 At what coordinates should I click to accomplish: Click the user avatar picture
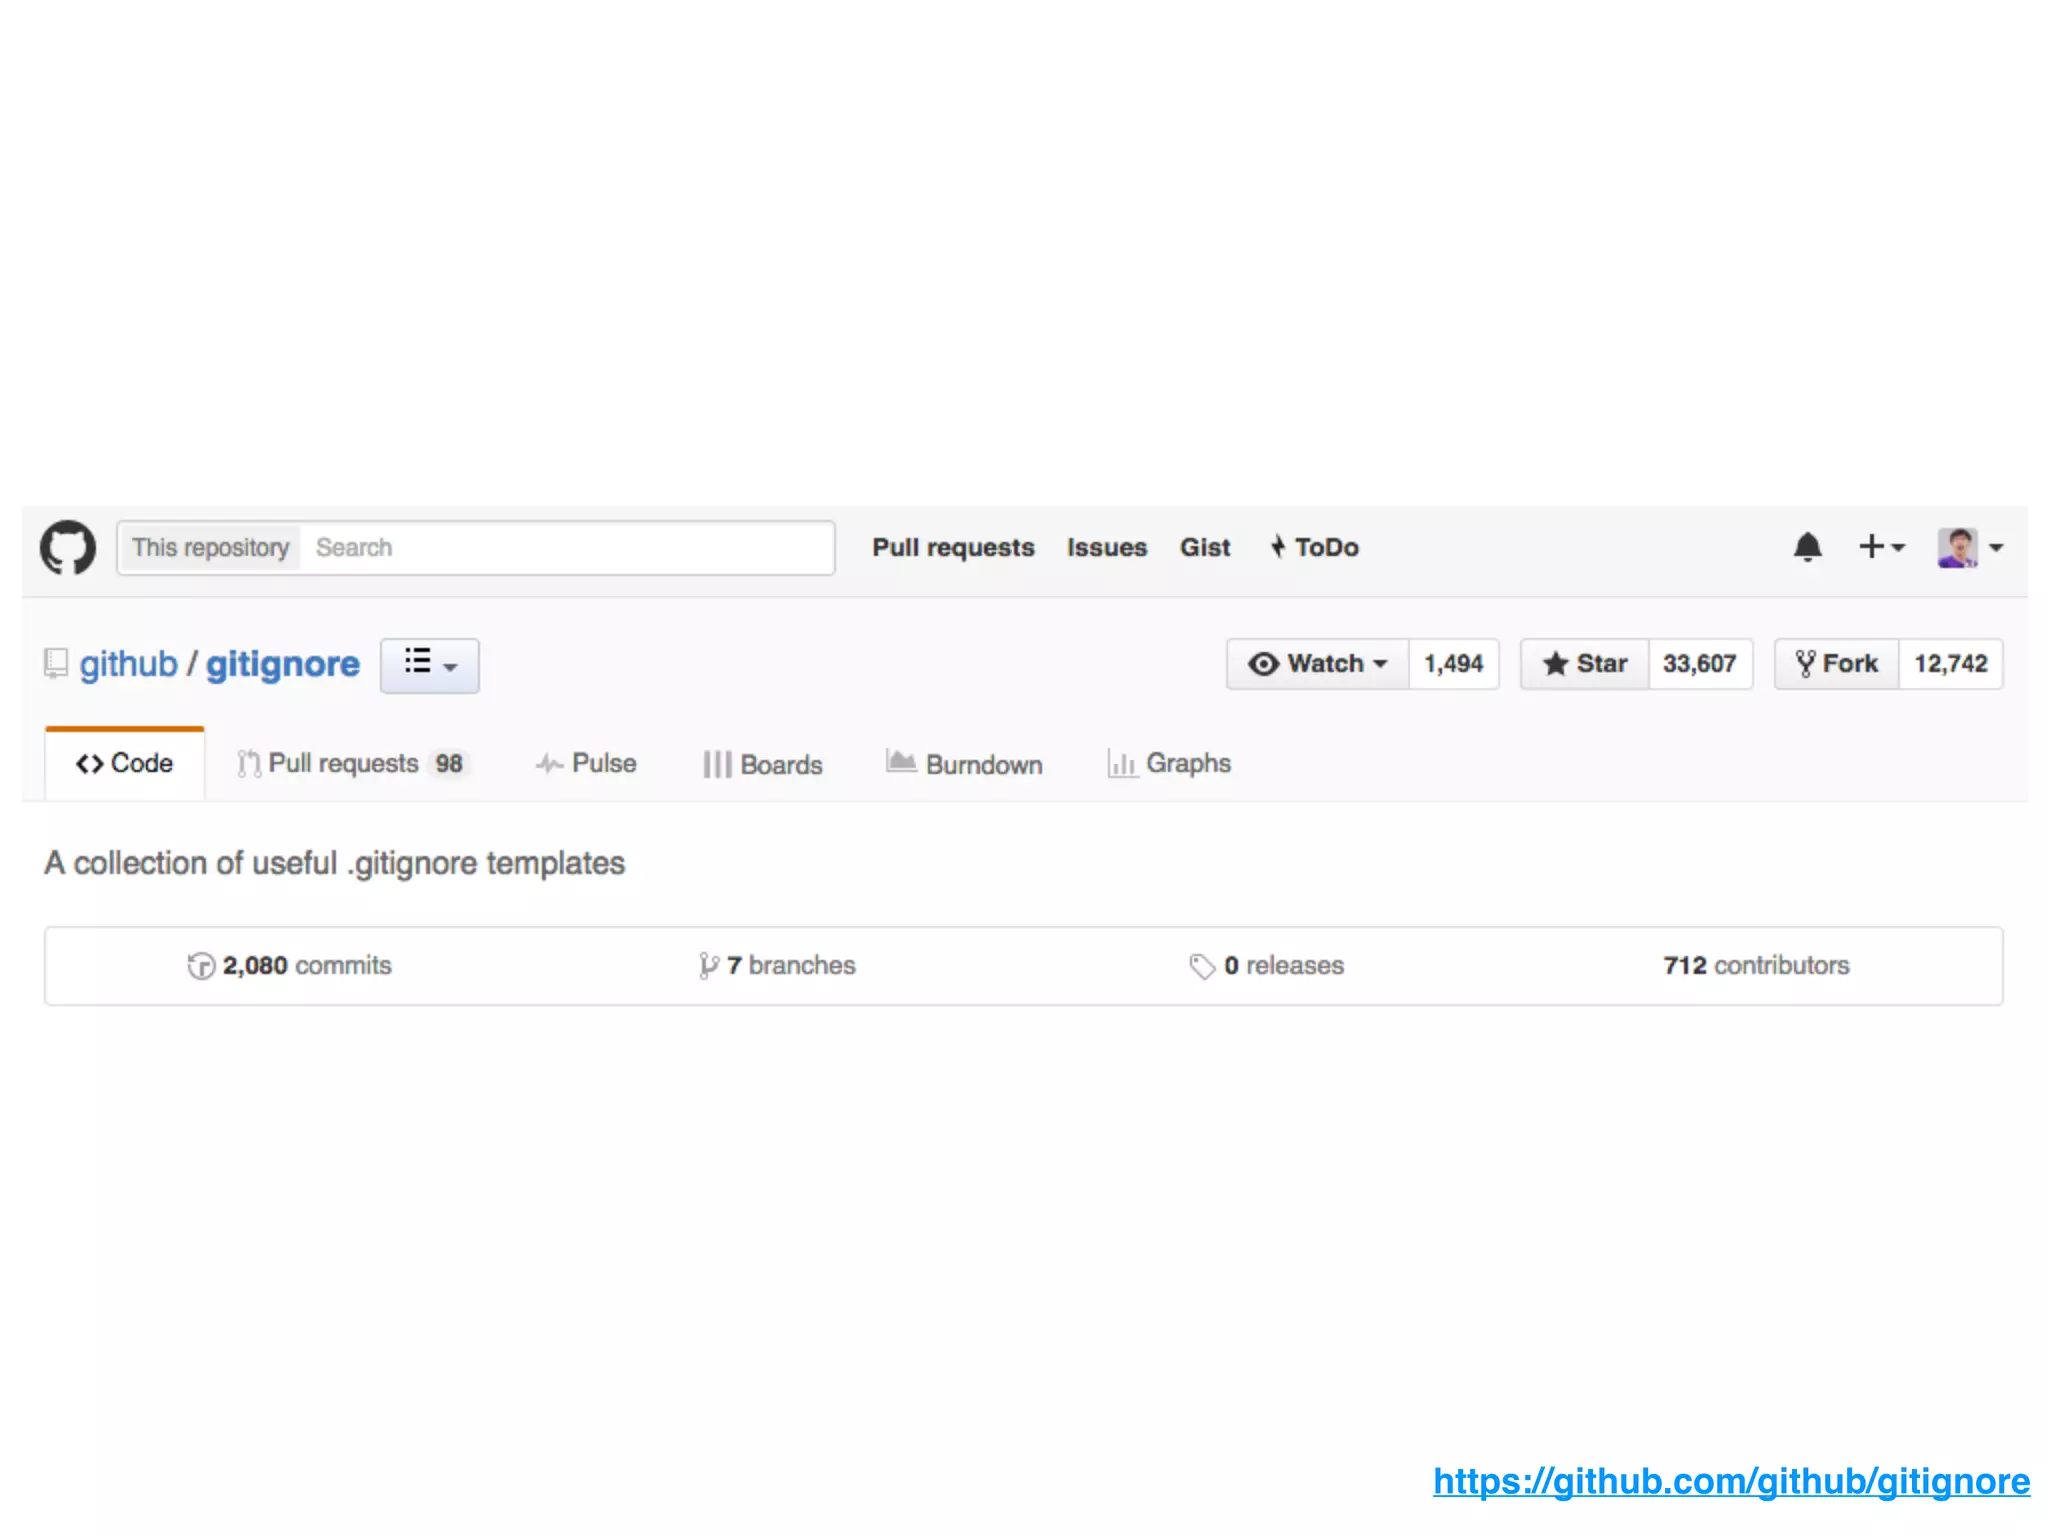1957,547
